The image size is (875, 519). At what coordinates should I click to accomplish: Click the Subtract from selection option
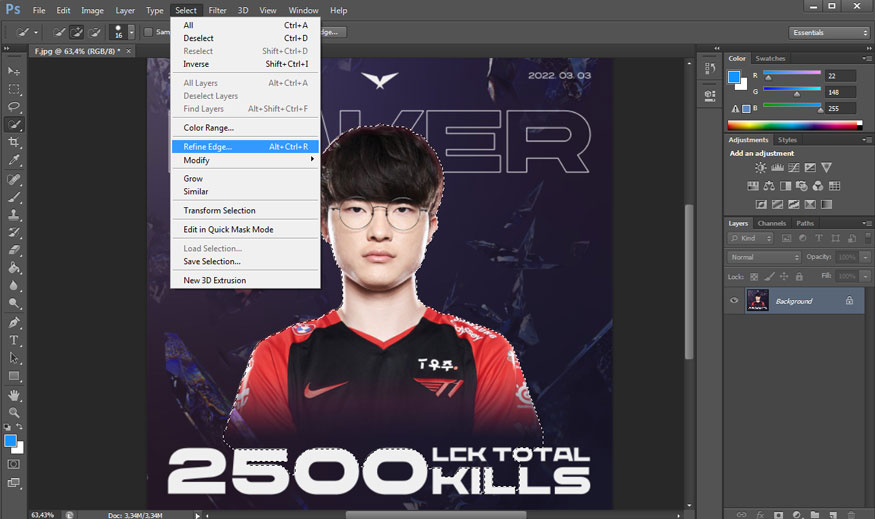click(x=95, y=32)
